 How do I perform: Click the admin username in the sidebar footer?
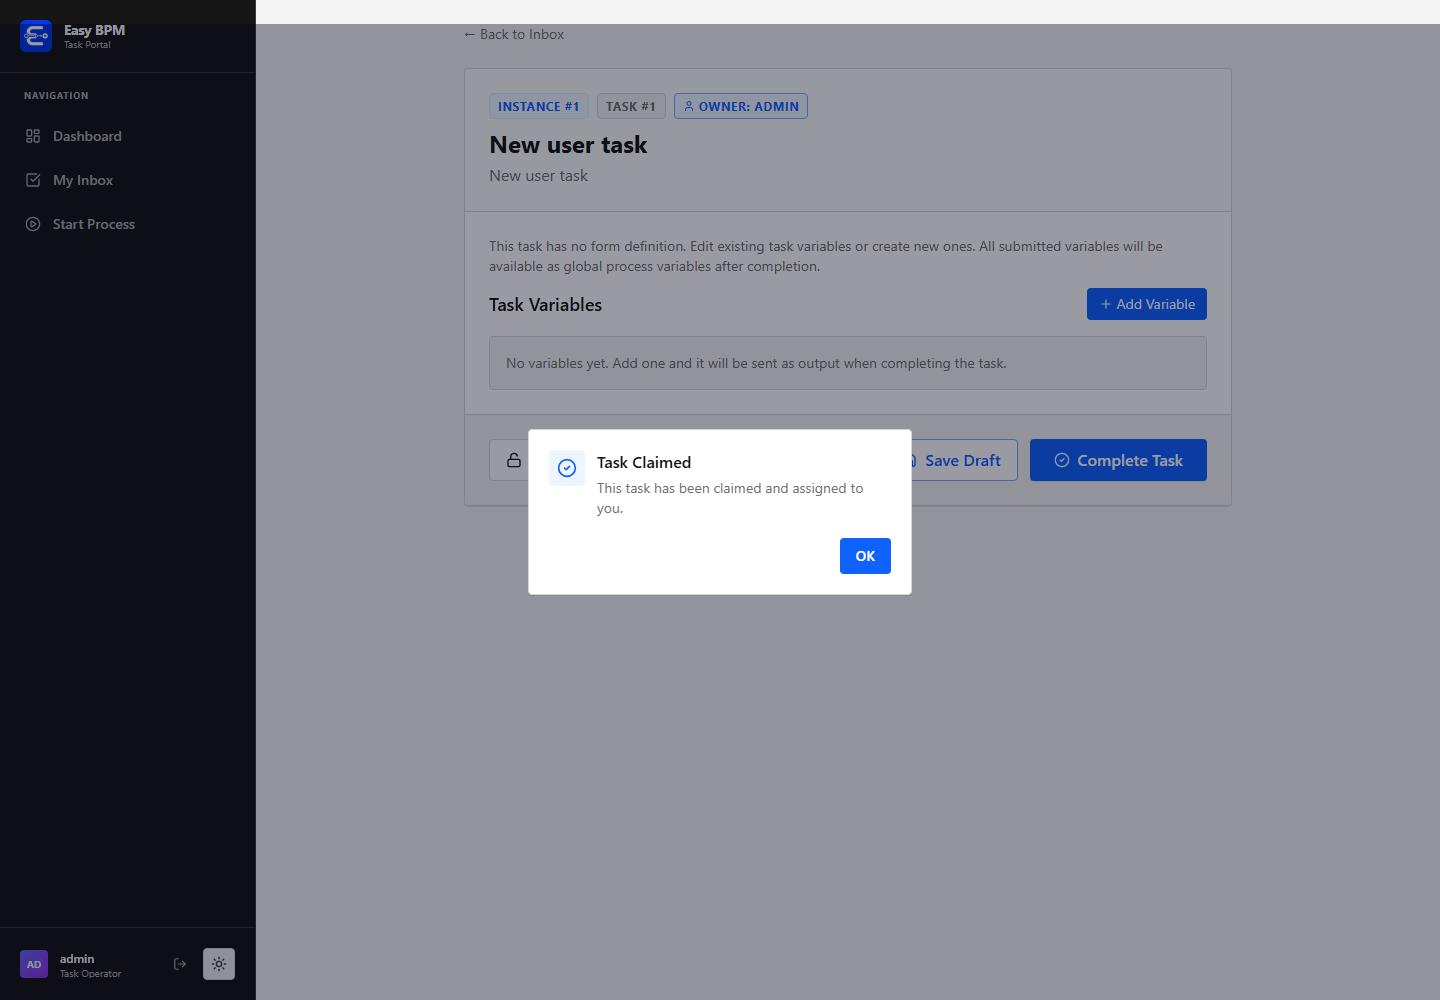click(77, 958)
